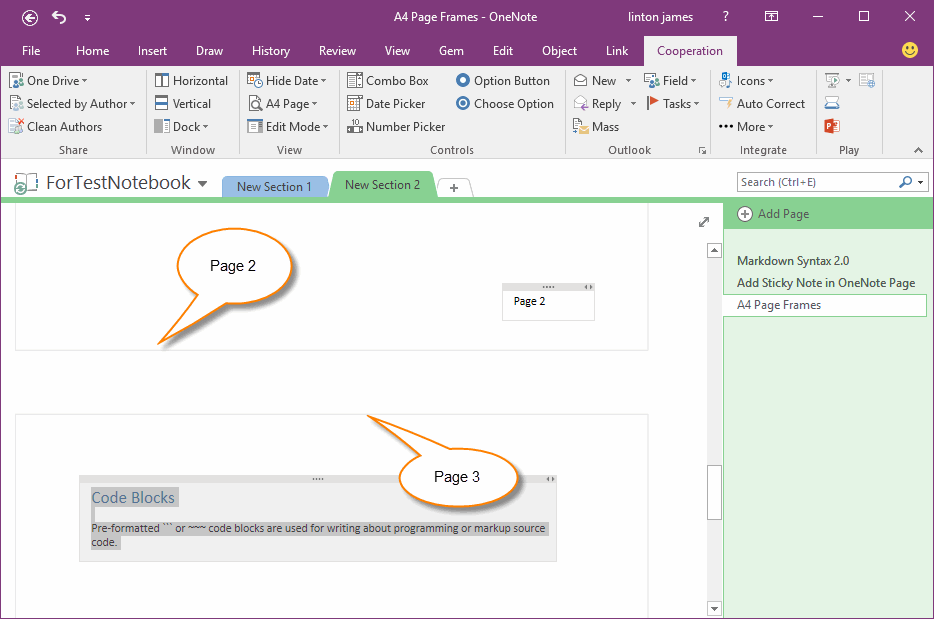Select the New Section 2 tab
The height and width of the screenshot is (619, 934).
[x=382, y=185]
